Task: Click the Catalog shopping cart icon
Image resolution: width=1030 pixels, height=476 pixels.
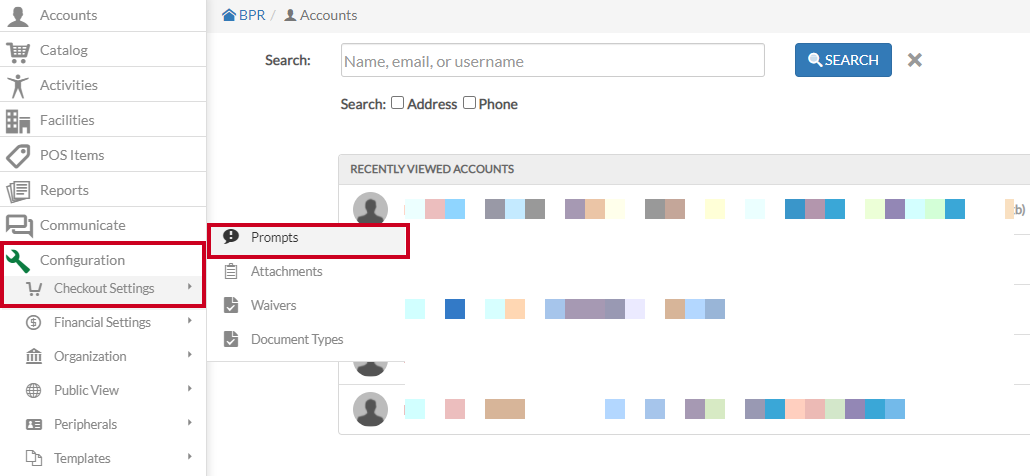Action: click(x=18, y=51)
